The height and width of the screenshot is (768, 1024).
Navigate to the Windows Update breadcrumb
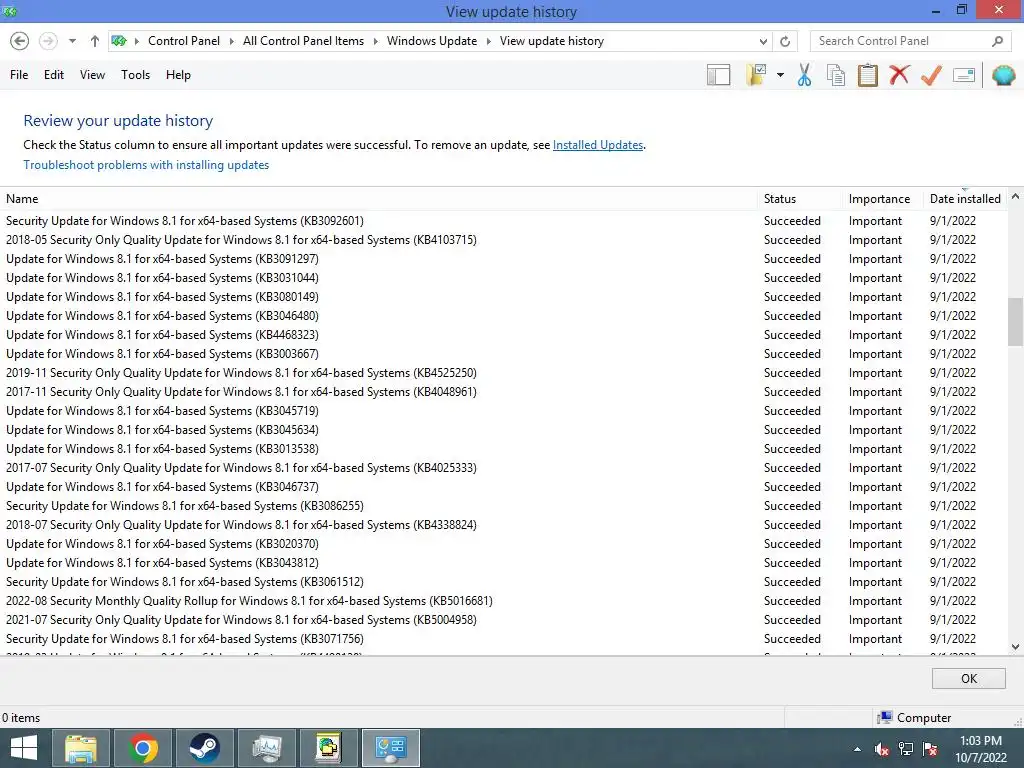pos(432,41)
